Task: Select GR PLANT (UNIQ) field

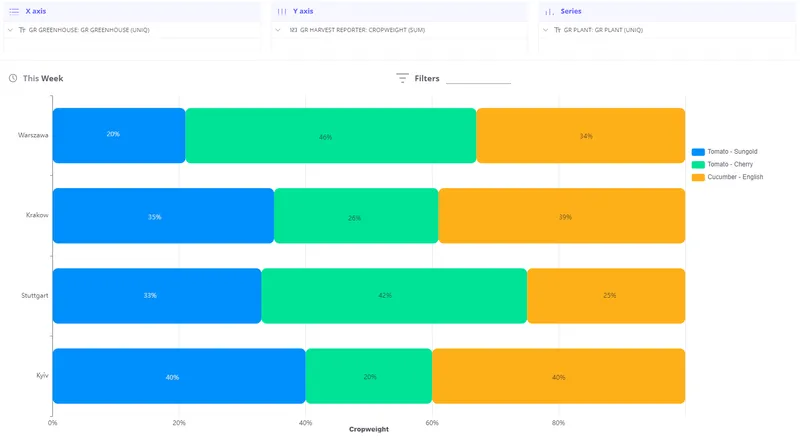Action: pyautogui.click(x=603, y=30)
